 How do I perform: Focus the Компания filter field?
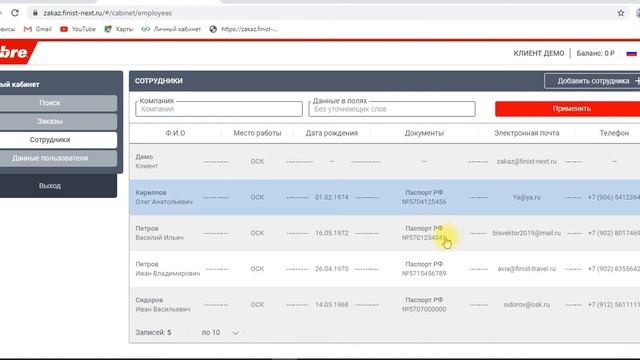(219, 109)
